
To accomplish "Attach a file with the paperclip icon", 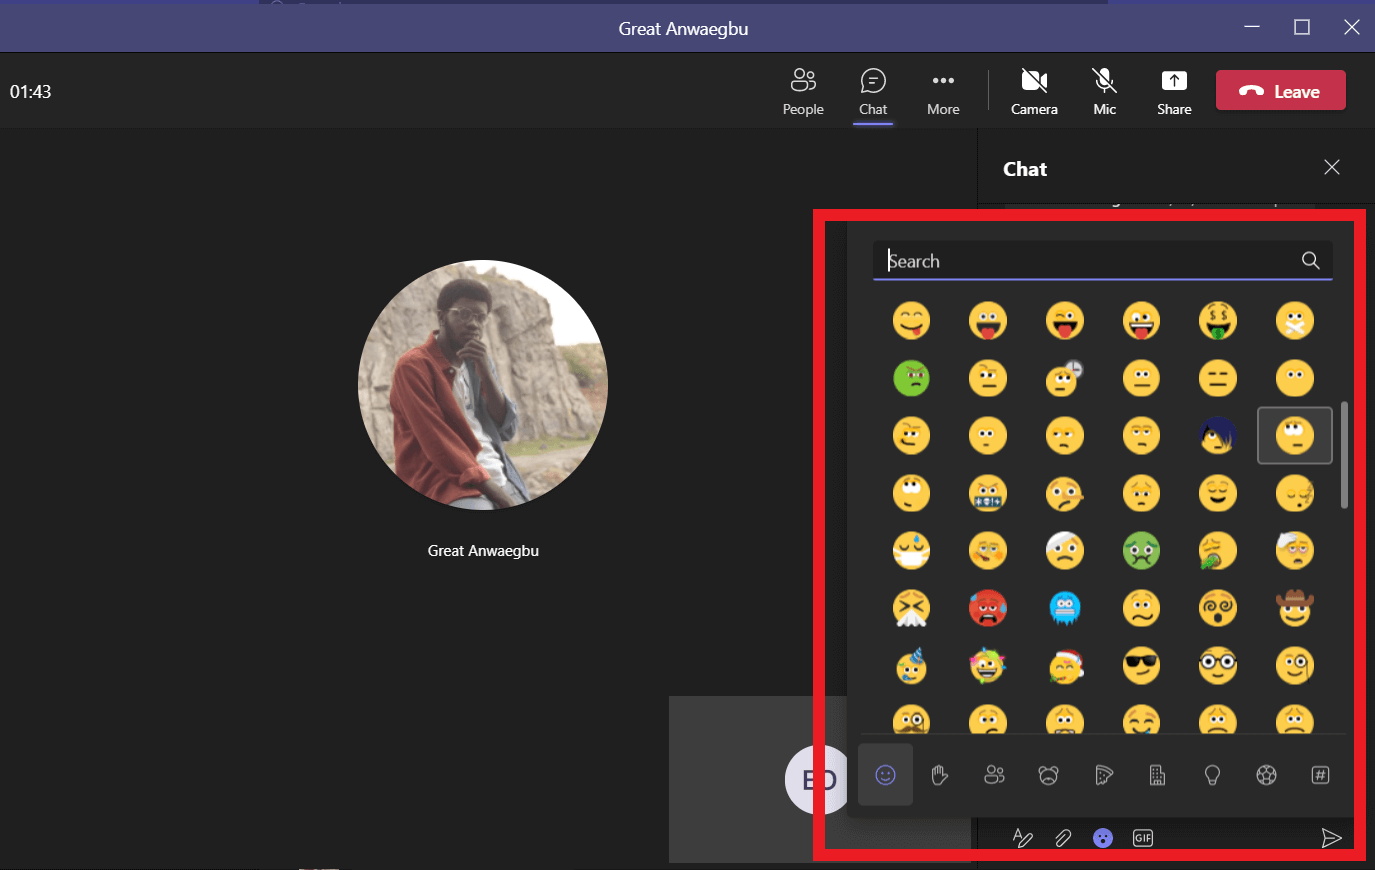I will pyautogui.click(x=1063, y=838).
